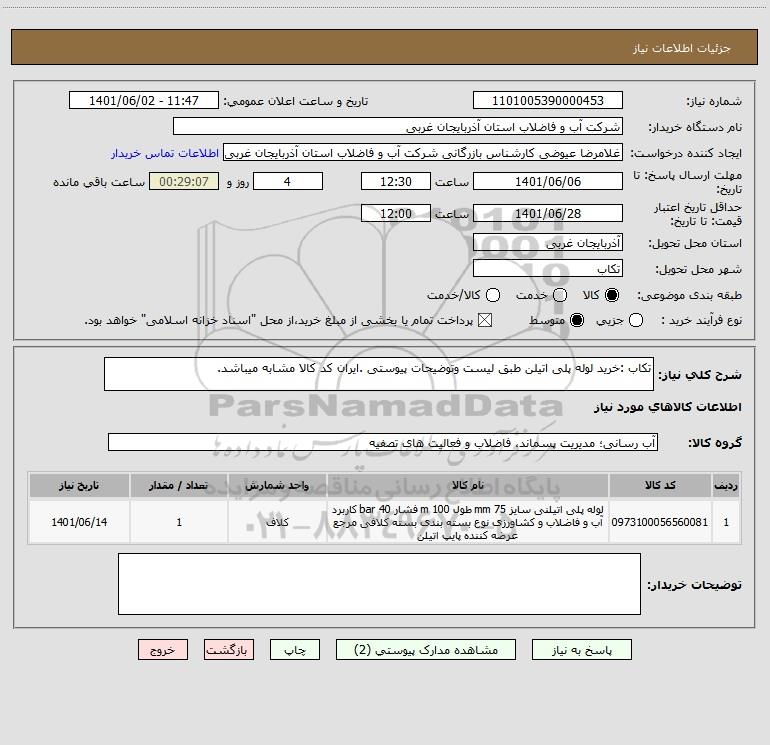Click the price validity date 1401/06/28
Screen dimensions: 770x745
[548, 213]
